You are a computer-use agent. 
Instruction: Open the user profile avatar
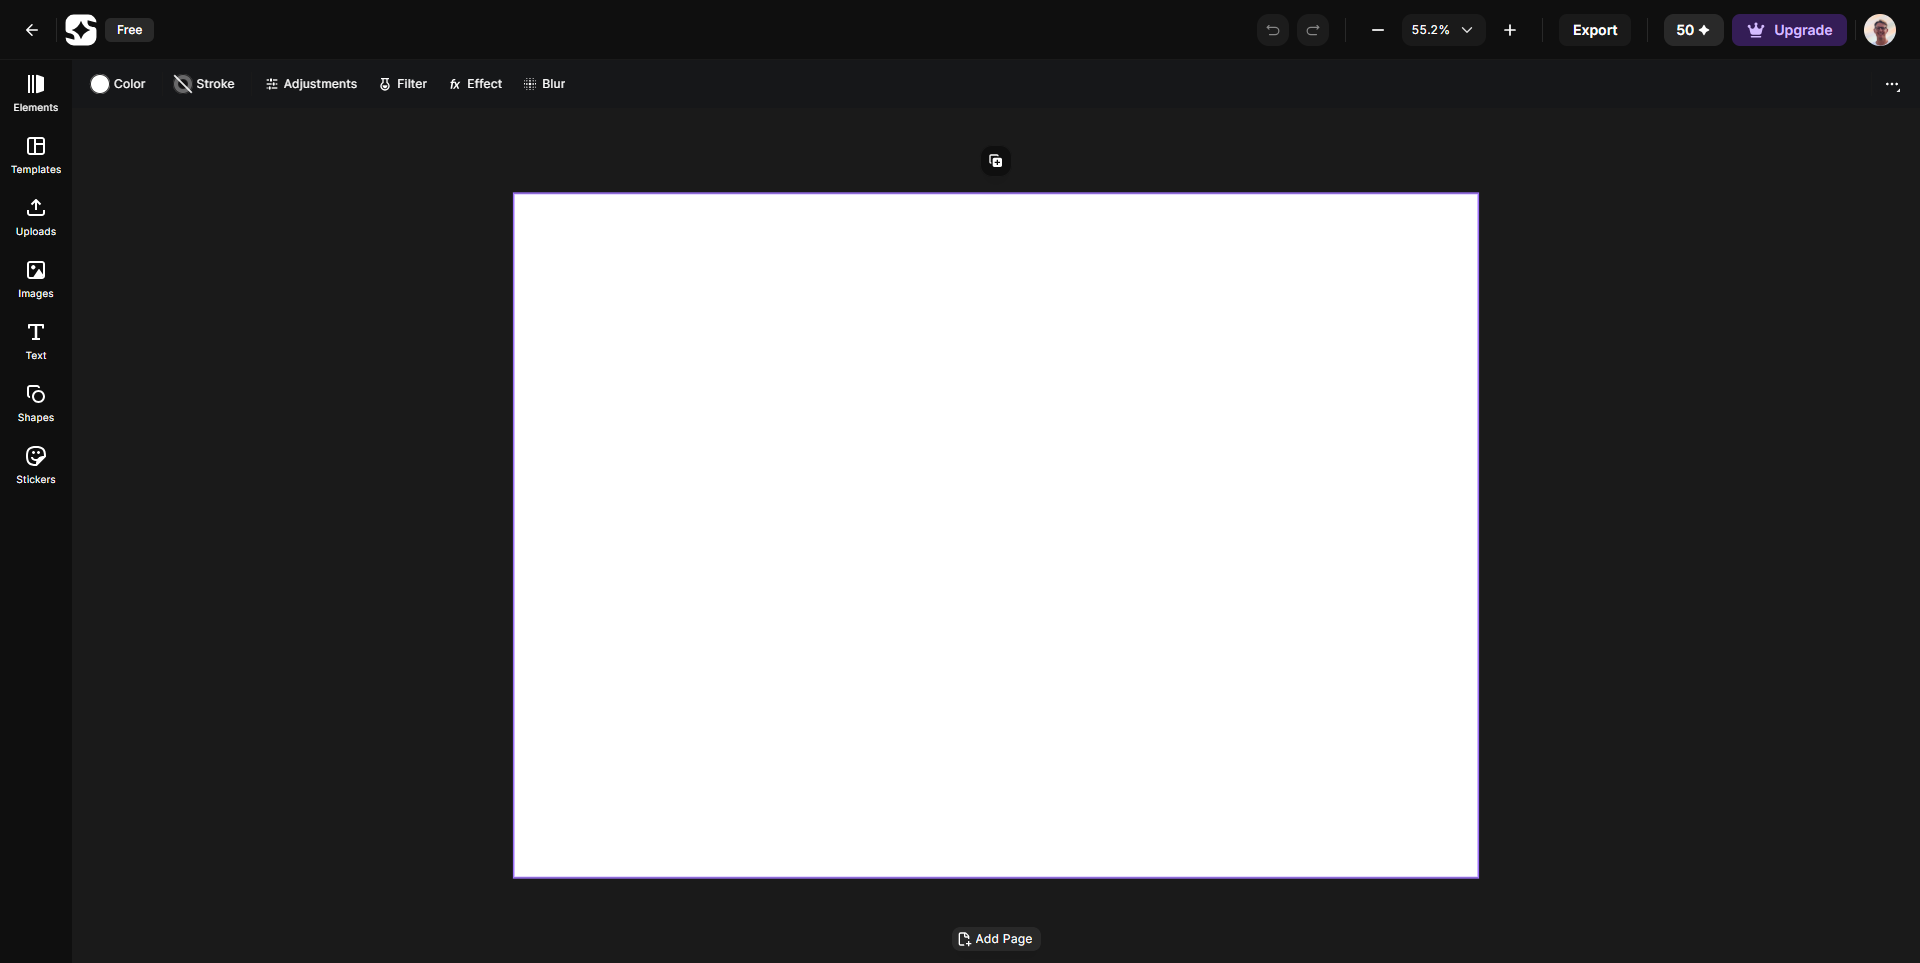pyautogui.click(x=1880, y=30)
